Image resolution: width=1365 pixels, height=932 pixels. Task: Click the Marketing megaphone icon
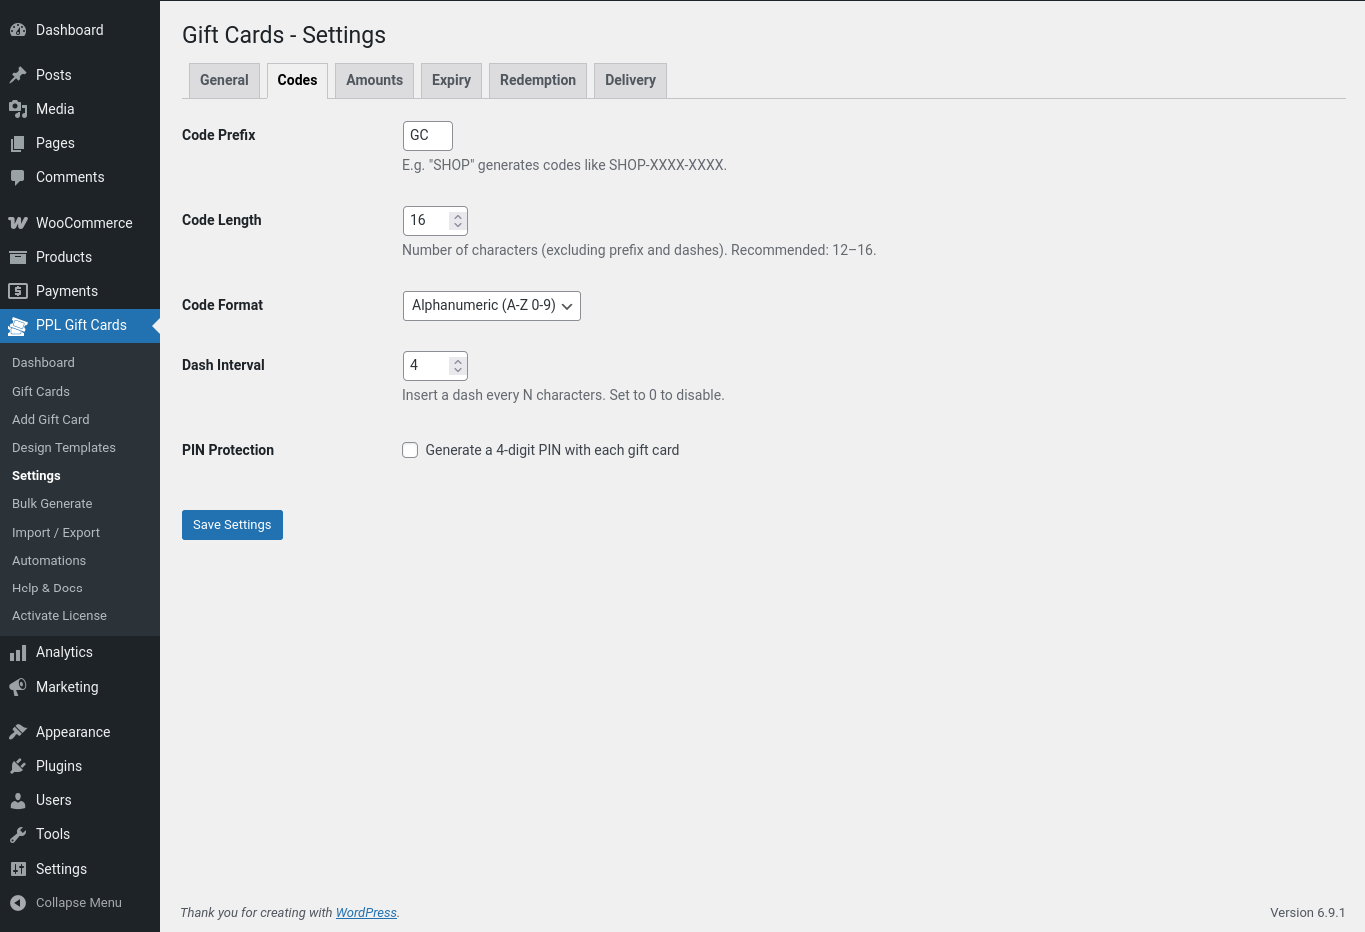pyautogui.click(x=18, y=687)
